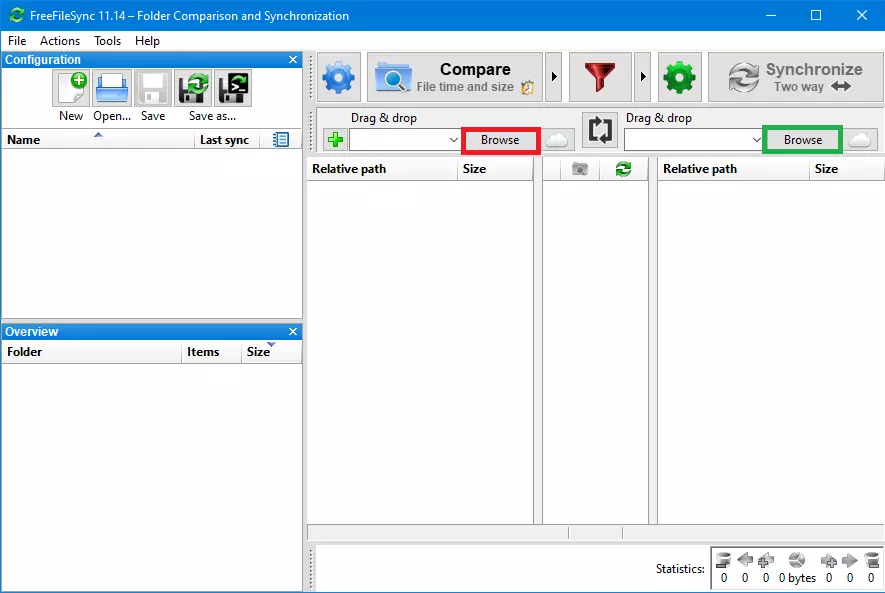Viewport: 885px width, 593px height.
Task: Click the 0 bytes statistics value
Action: tap(797, 578)
